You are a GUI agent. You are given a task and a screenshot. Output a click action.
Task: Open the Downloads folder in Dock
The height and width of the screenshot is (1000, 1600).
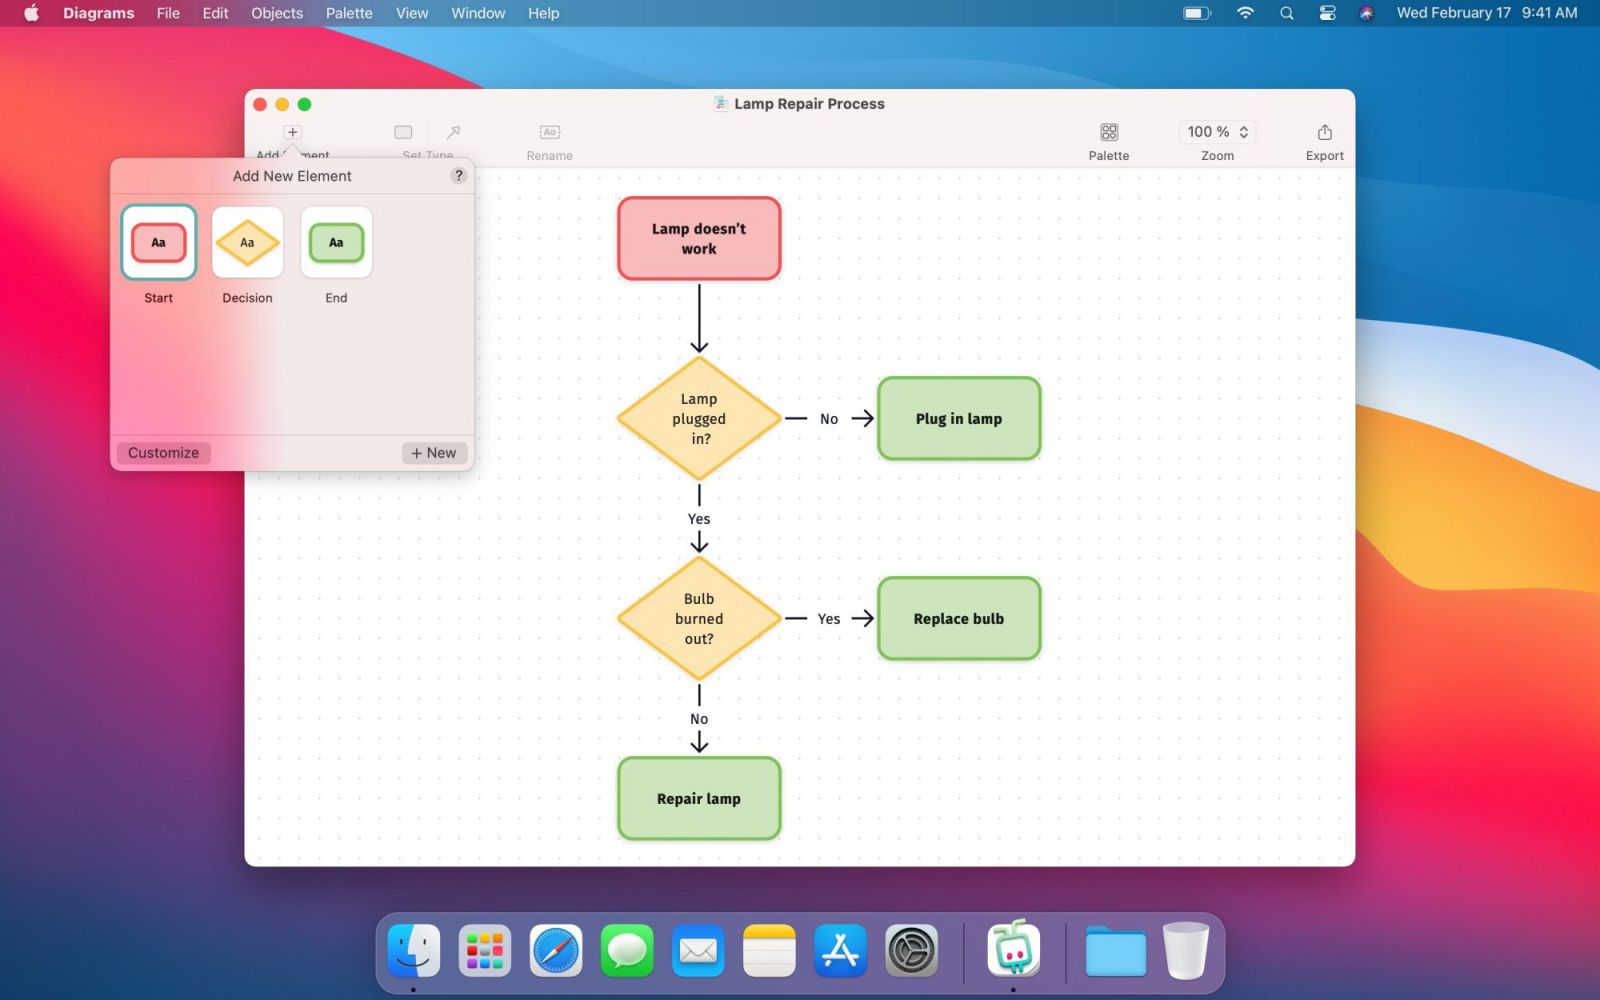coord(1115,951)
